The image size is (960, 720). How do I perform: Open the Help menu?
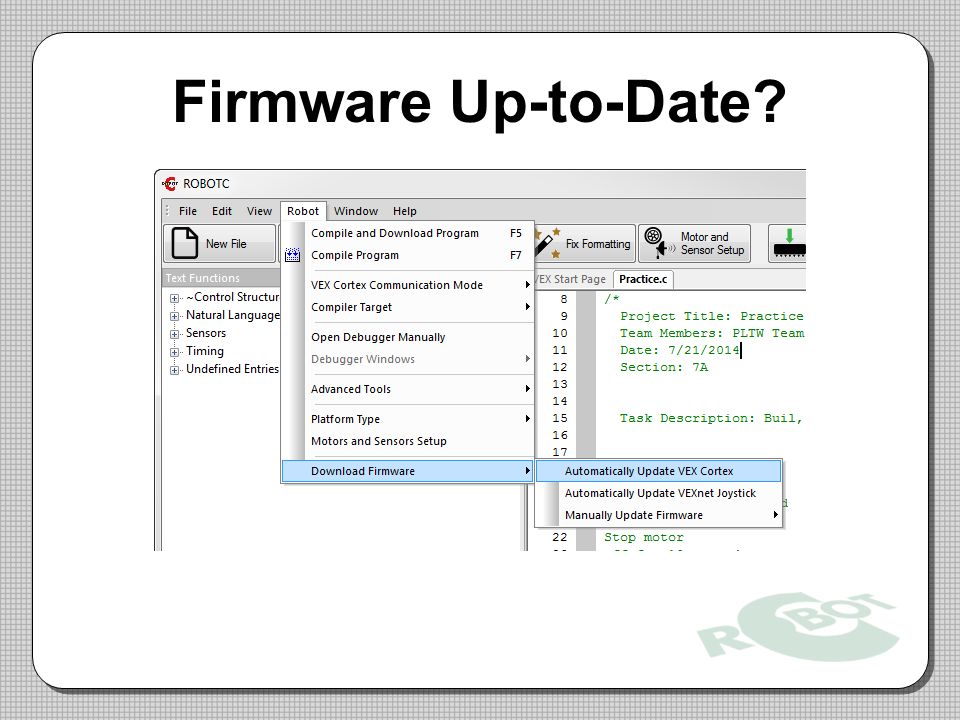point(405,211)
